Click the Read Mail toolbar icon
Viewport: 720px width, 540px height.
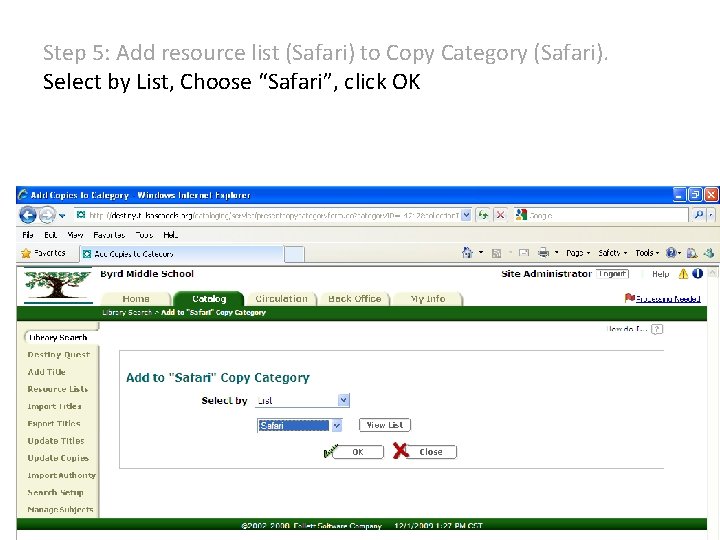[x=524, y=253]
